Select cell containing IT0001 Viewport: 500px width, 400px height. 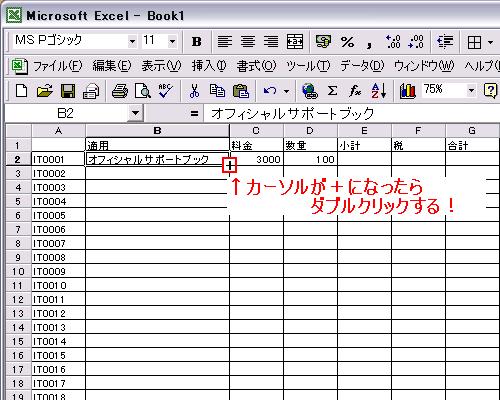pyautogui.click(x=58, y=159)
